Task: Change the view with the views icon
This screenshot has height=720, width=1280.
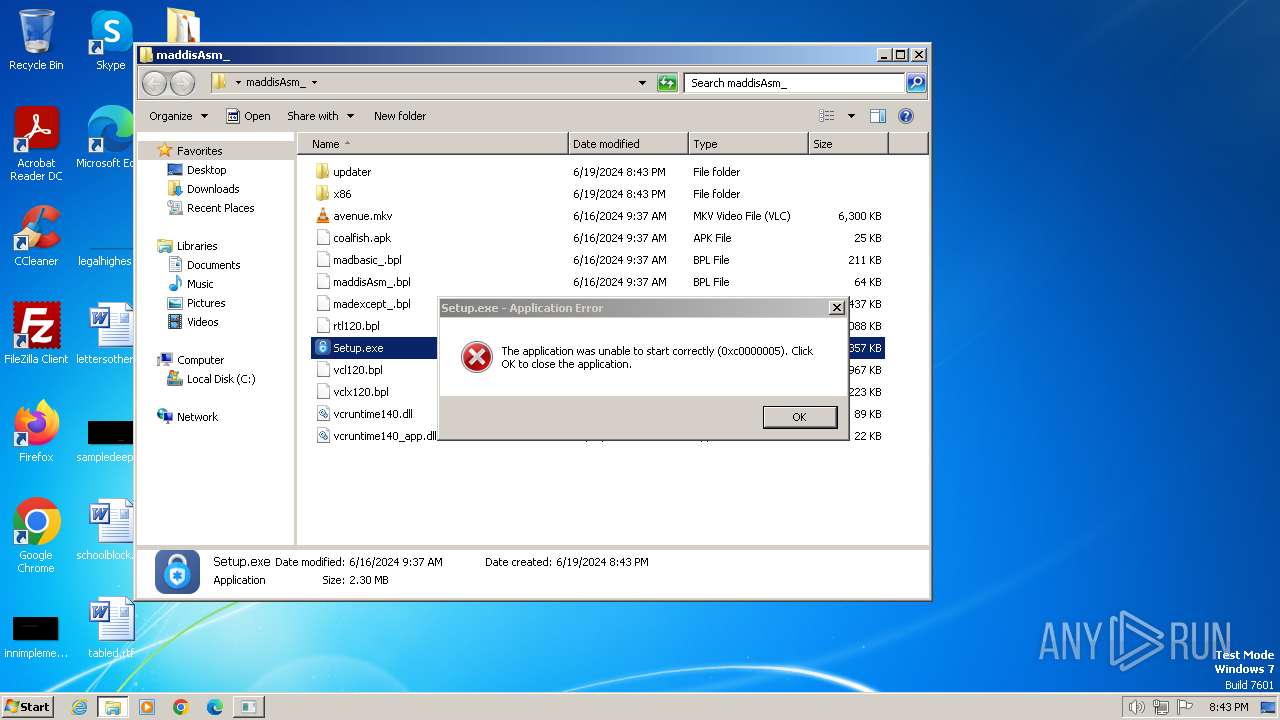Action: point(826,116)
